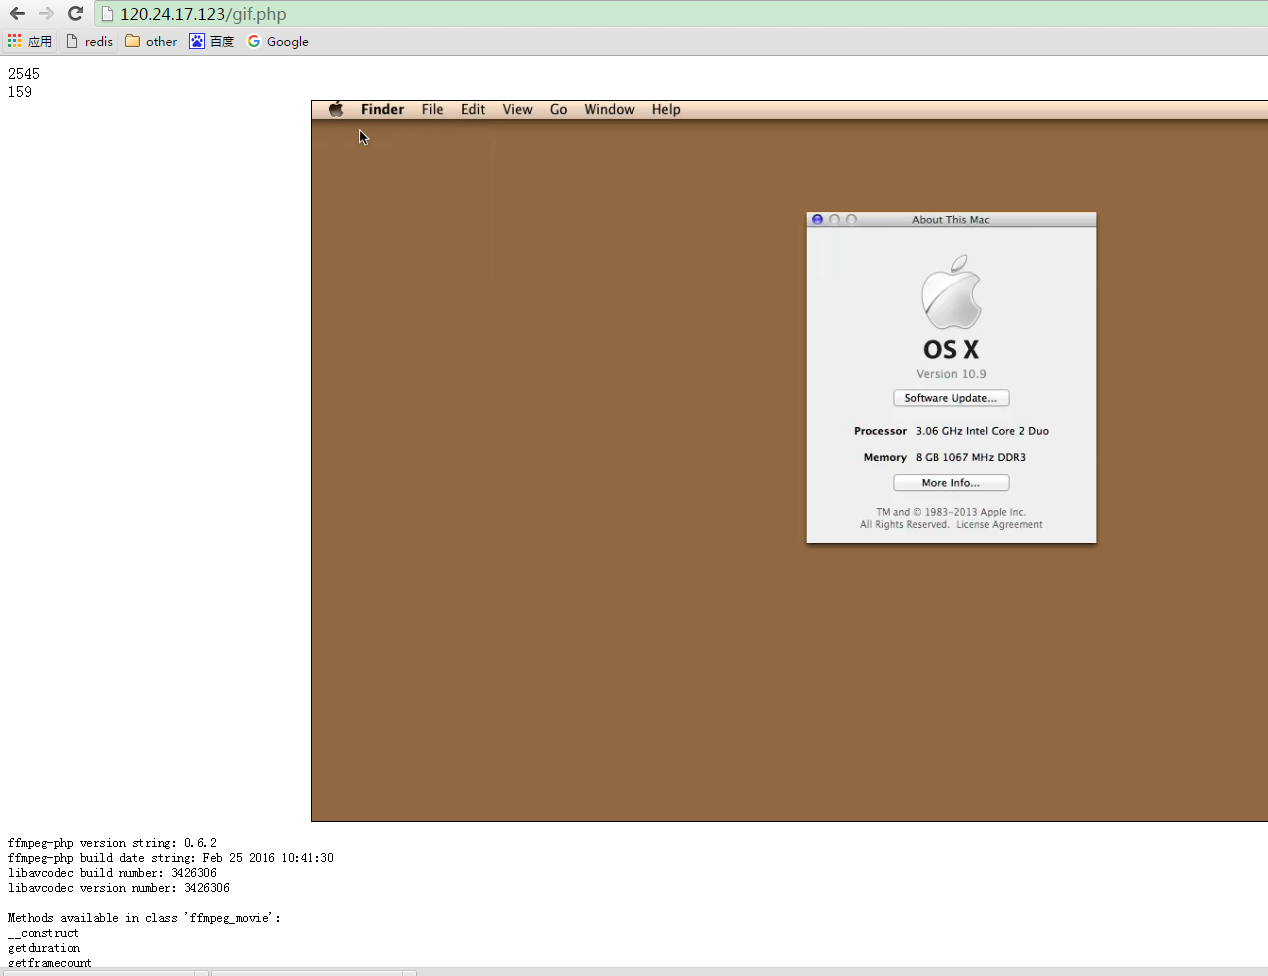Open the Finder menu
Screen dimensions: 1268x976
(382, 110)
